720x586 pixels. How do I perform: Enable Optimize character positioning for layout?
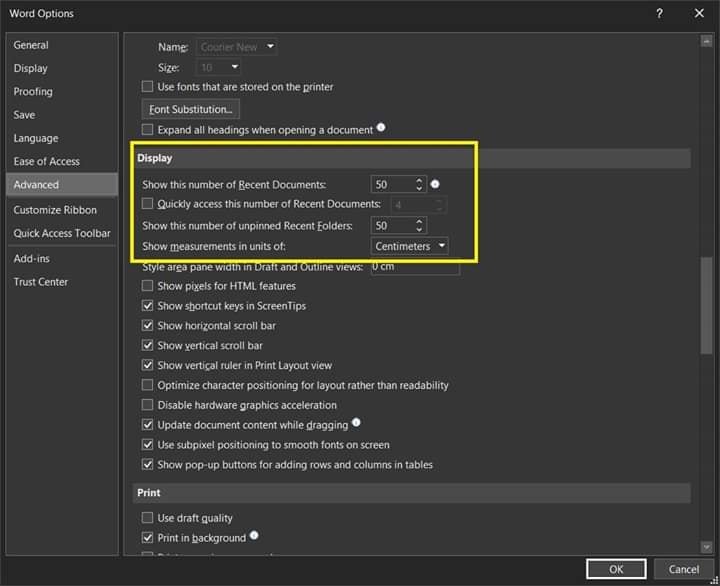click(x=147, y=385)
